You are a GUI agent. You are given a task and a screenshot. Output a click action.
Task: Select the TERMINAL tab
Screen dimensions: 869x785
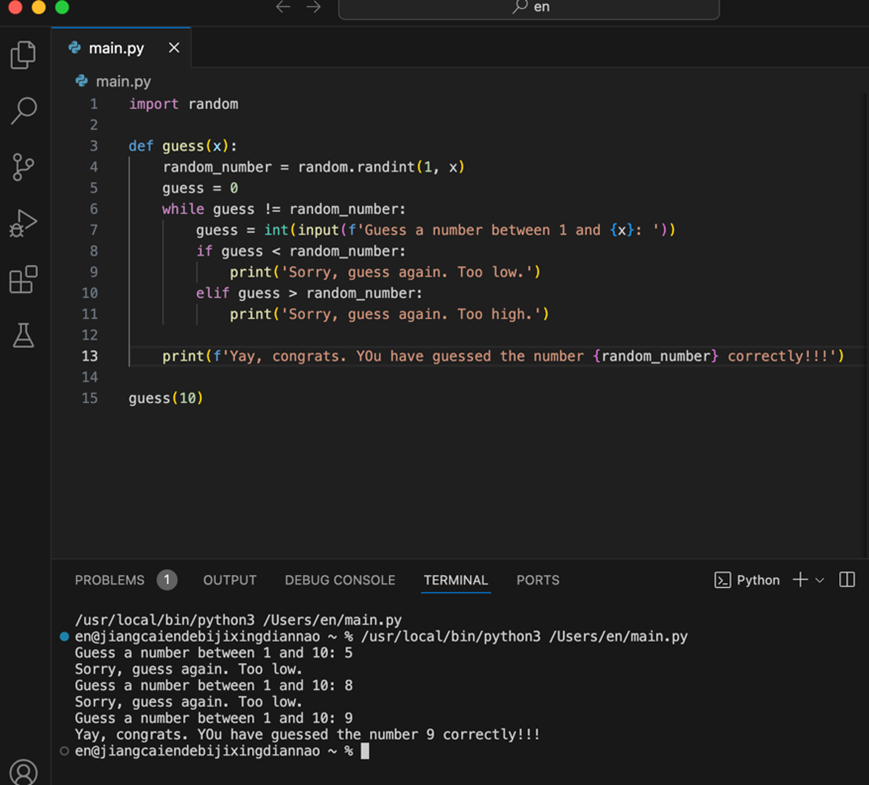pyautogui.click(x=456, y=580)
